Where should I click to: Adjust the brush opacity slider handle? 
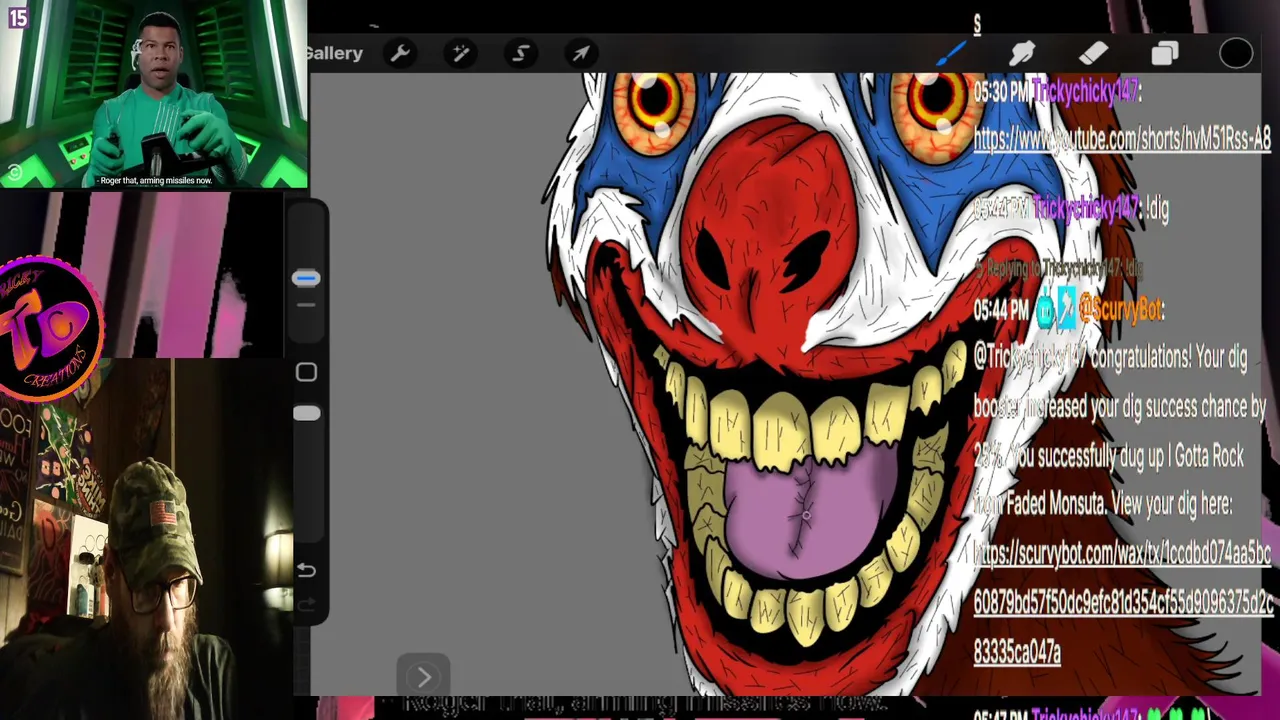(306, 413)
